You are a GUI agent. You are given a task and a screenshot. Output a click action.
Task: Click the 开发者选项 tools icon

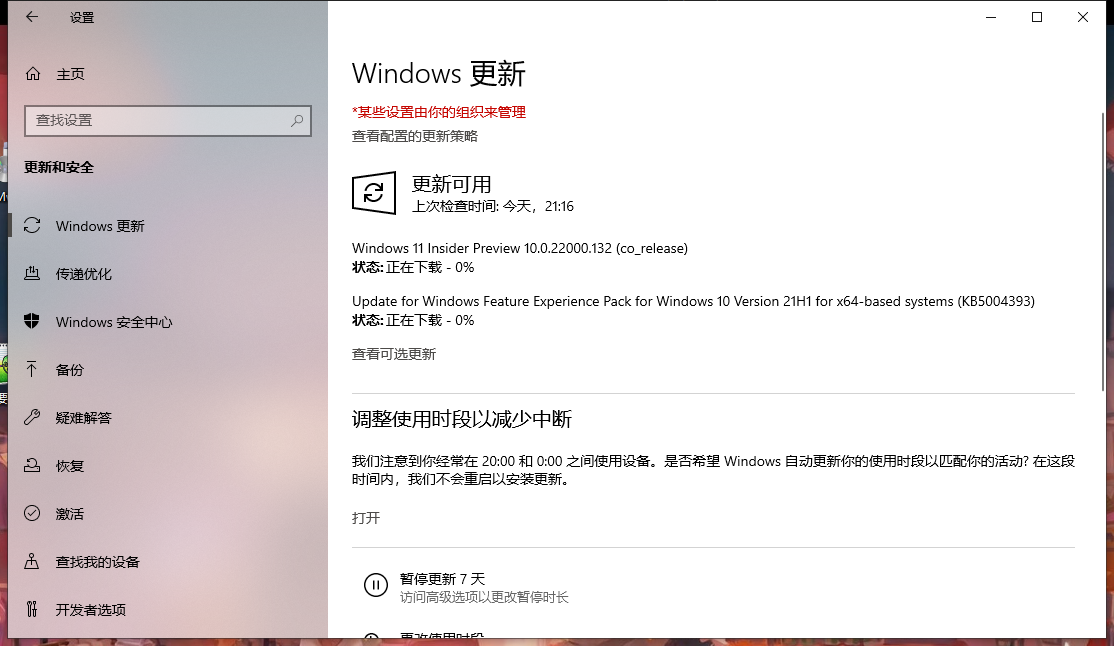pyautogui.click(x=33, y=610)
